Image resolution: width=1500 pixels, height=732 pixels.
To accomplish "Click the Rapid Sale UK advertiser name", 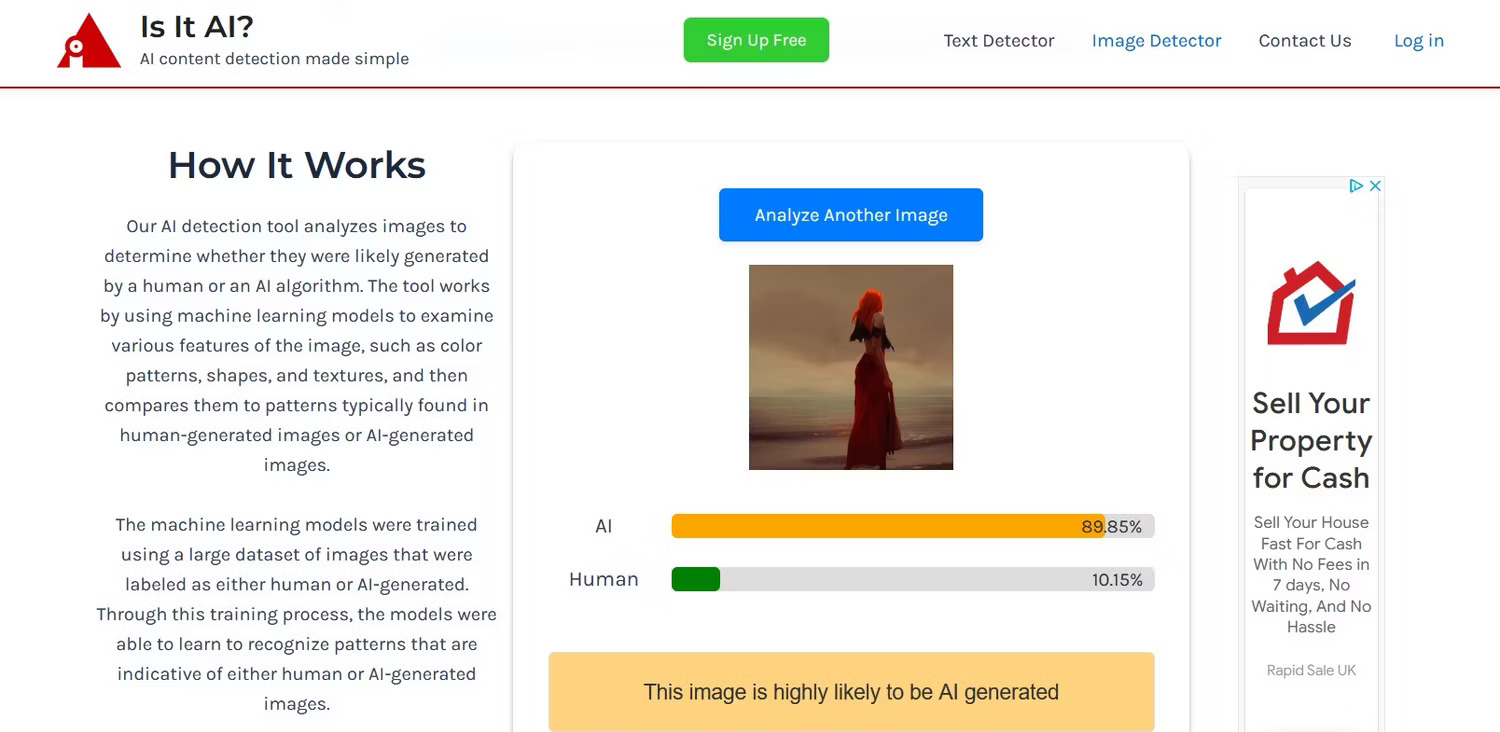I will pos(1311,670).
